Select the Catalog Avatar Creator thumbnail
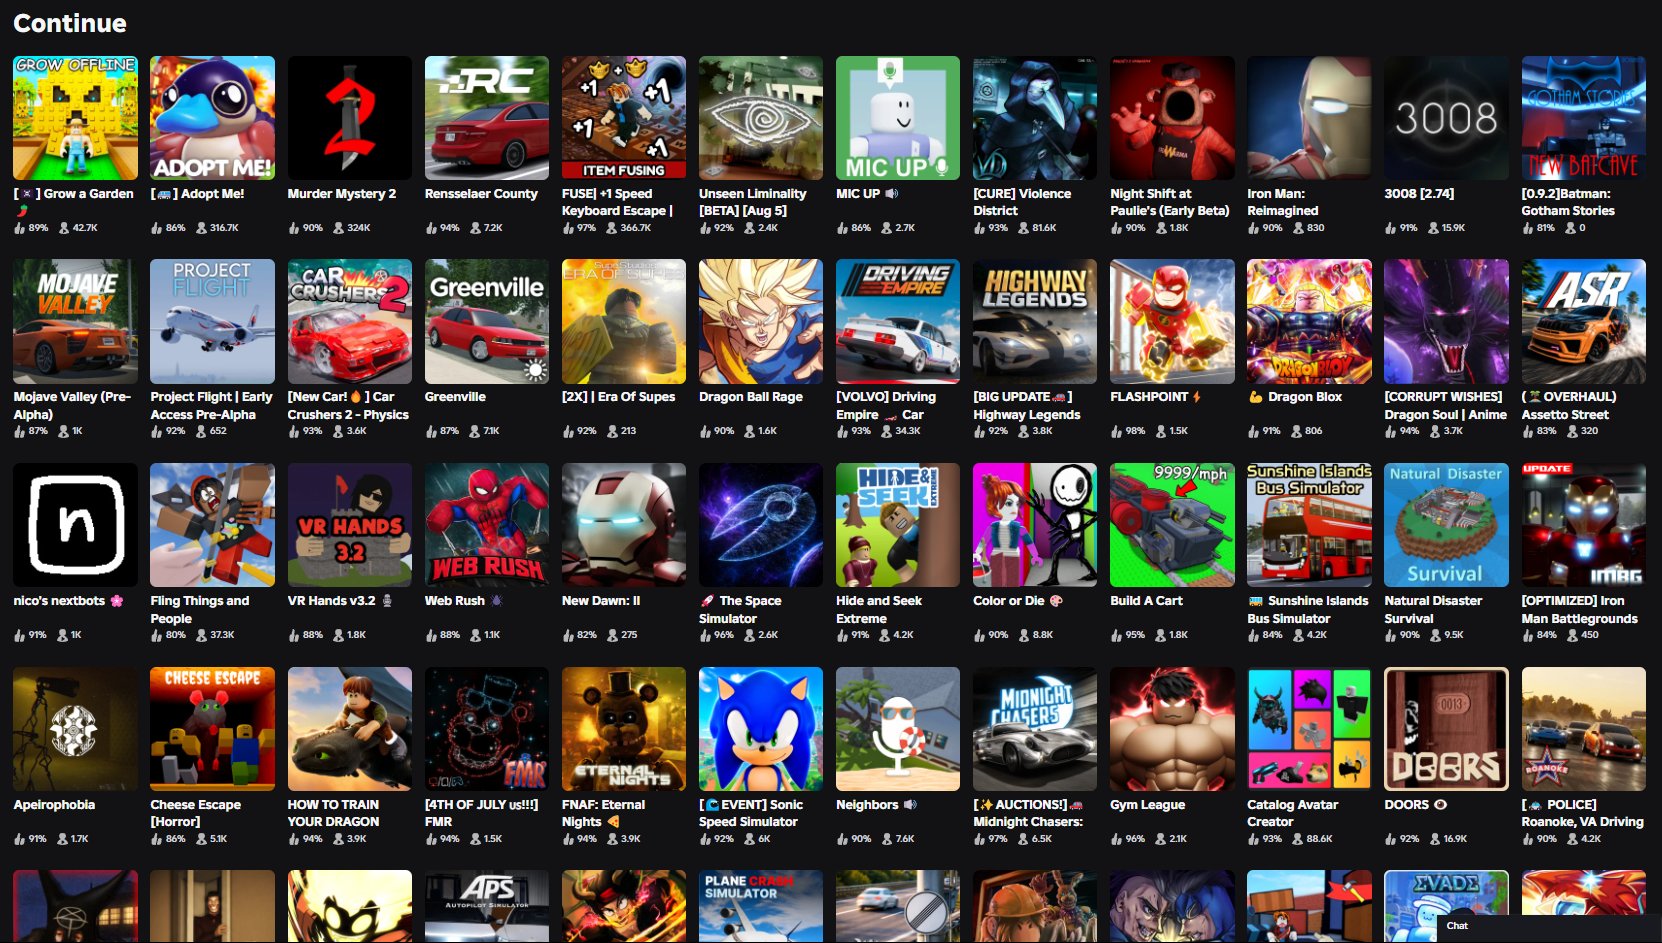This screenshot has height=943, width=1662. pos(1309,729)
